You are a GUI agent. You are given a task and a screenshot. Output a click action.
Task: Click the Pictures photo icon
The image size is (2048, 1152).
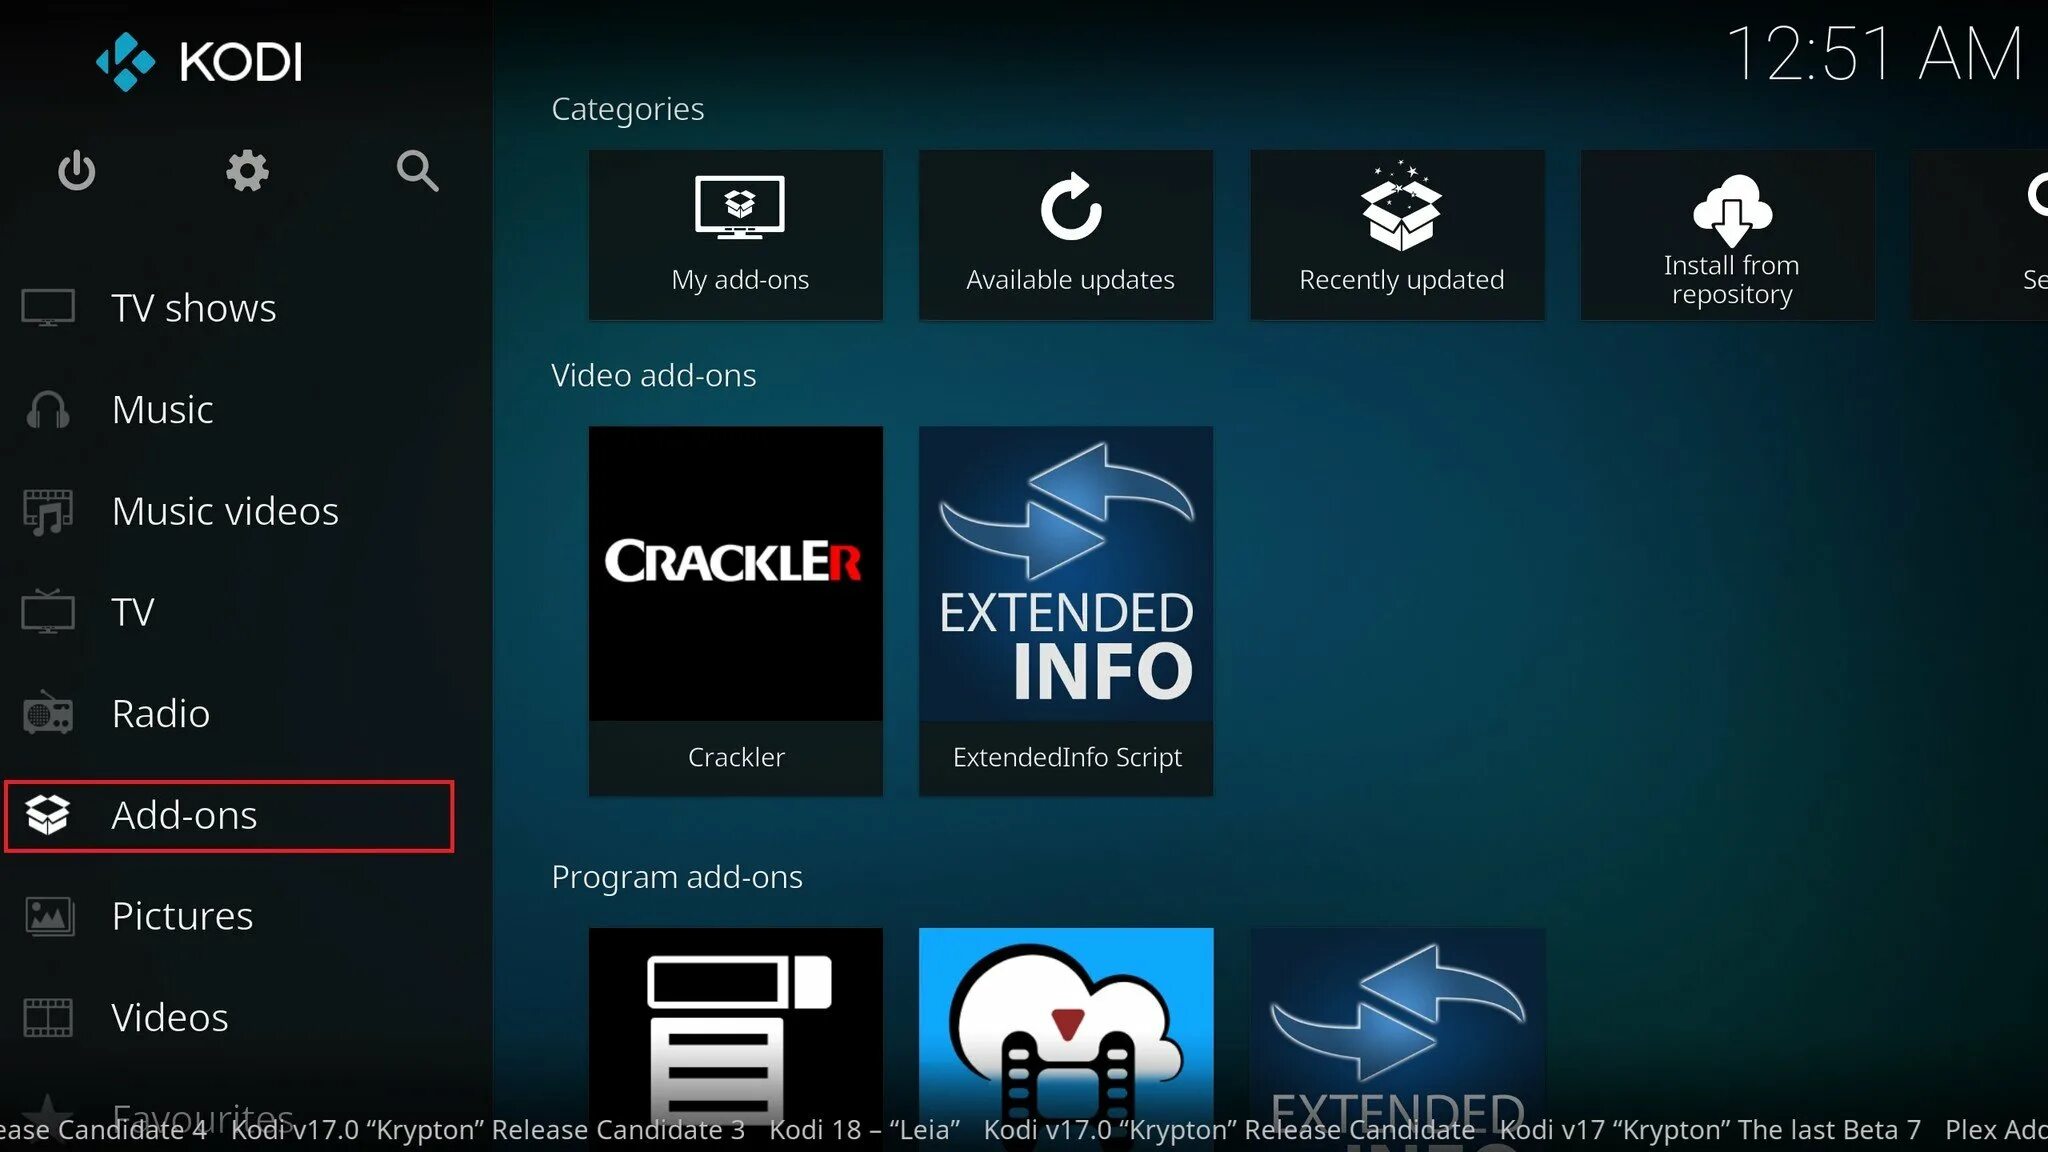click(x=48, y=916)
